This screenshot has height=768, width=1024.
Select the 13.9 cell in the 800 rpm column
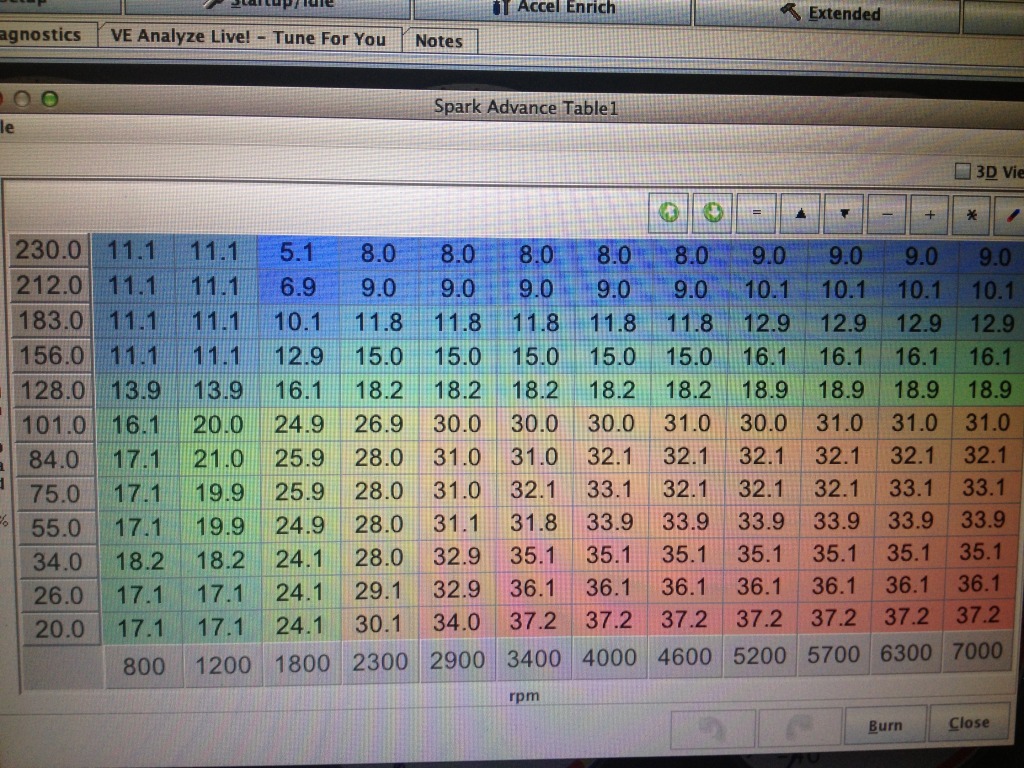136,391
